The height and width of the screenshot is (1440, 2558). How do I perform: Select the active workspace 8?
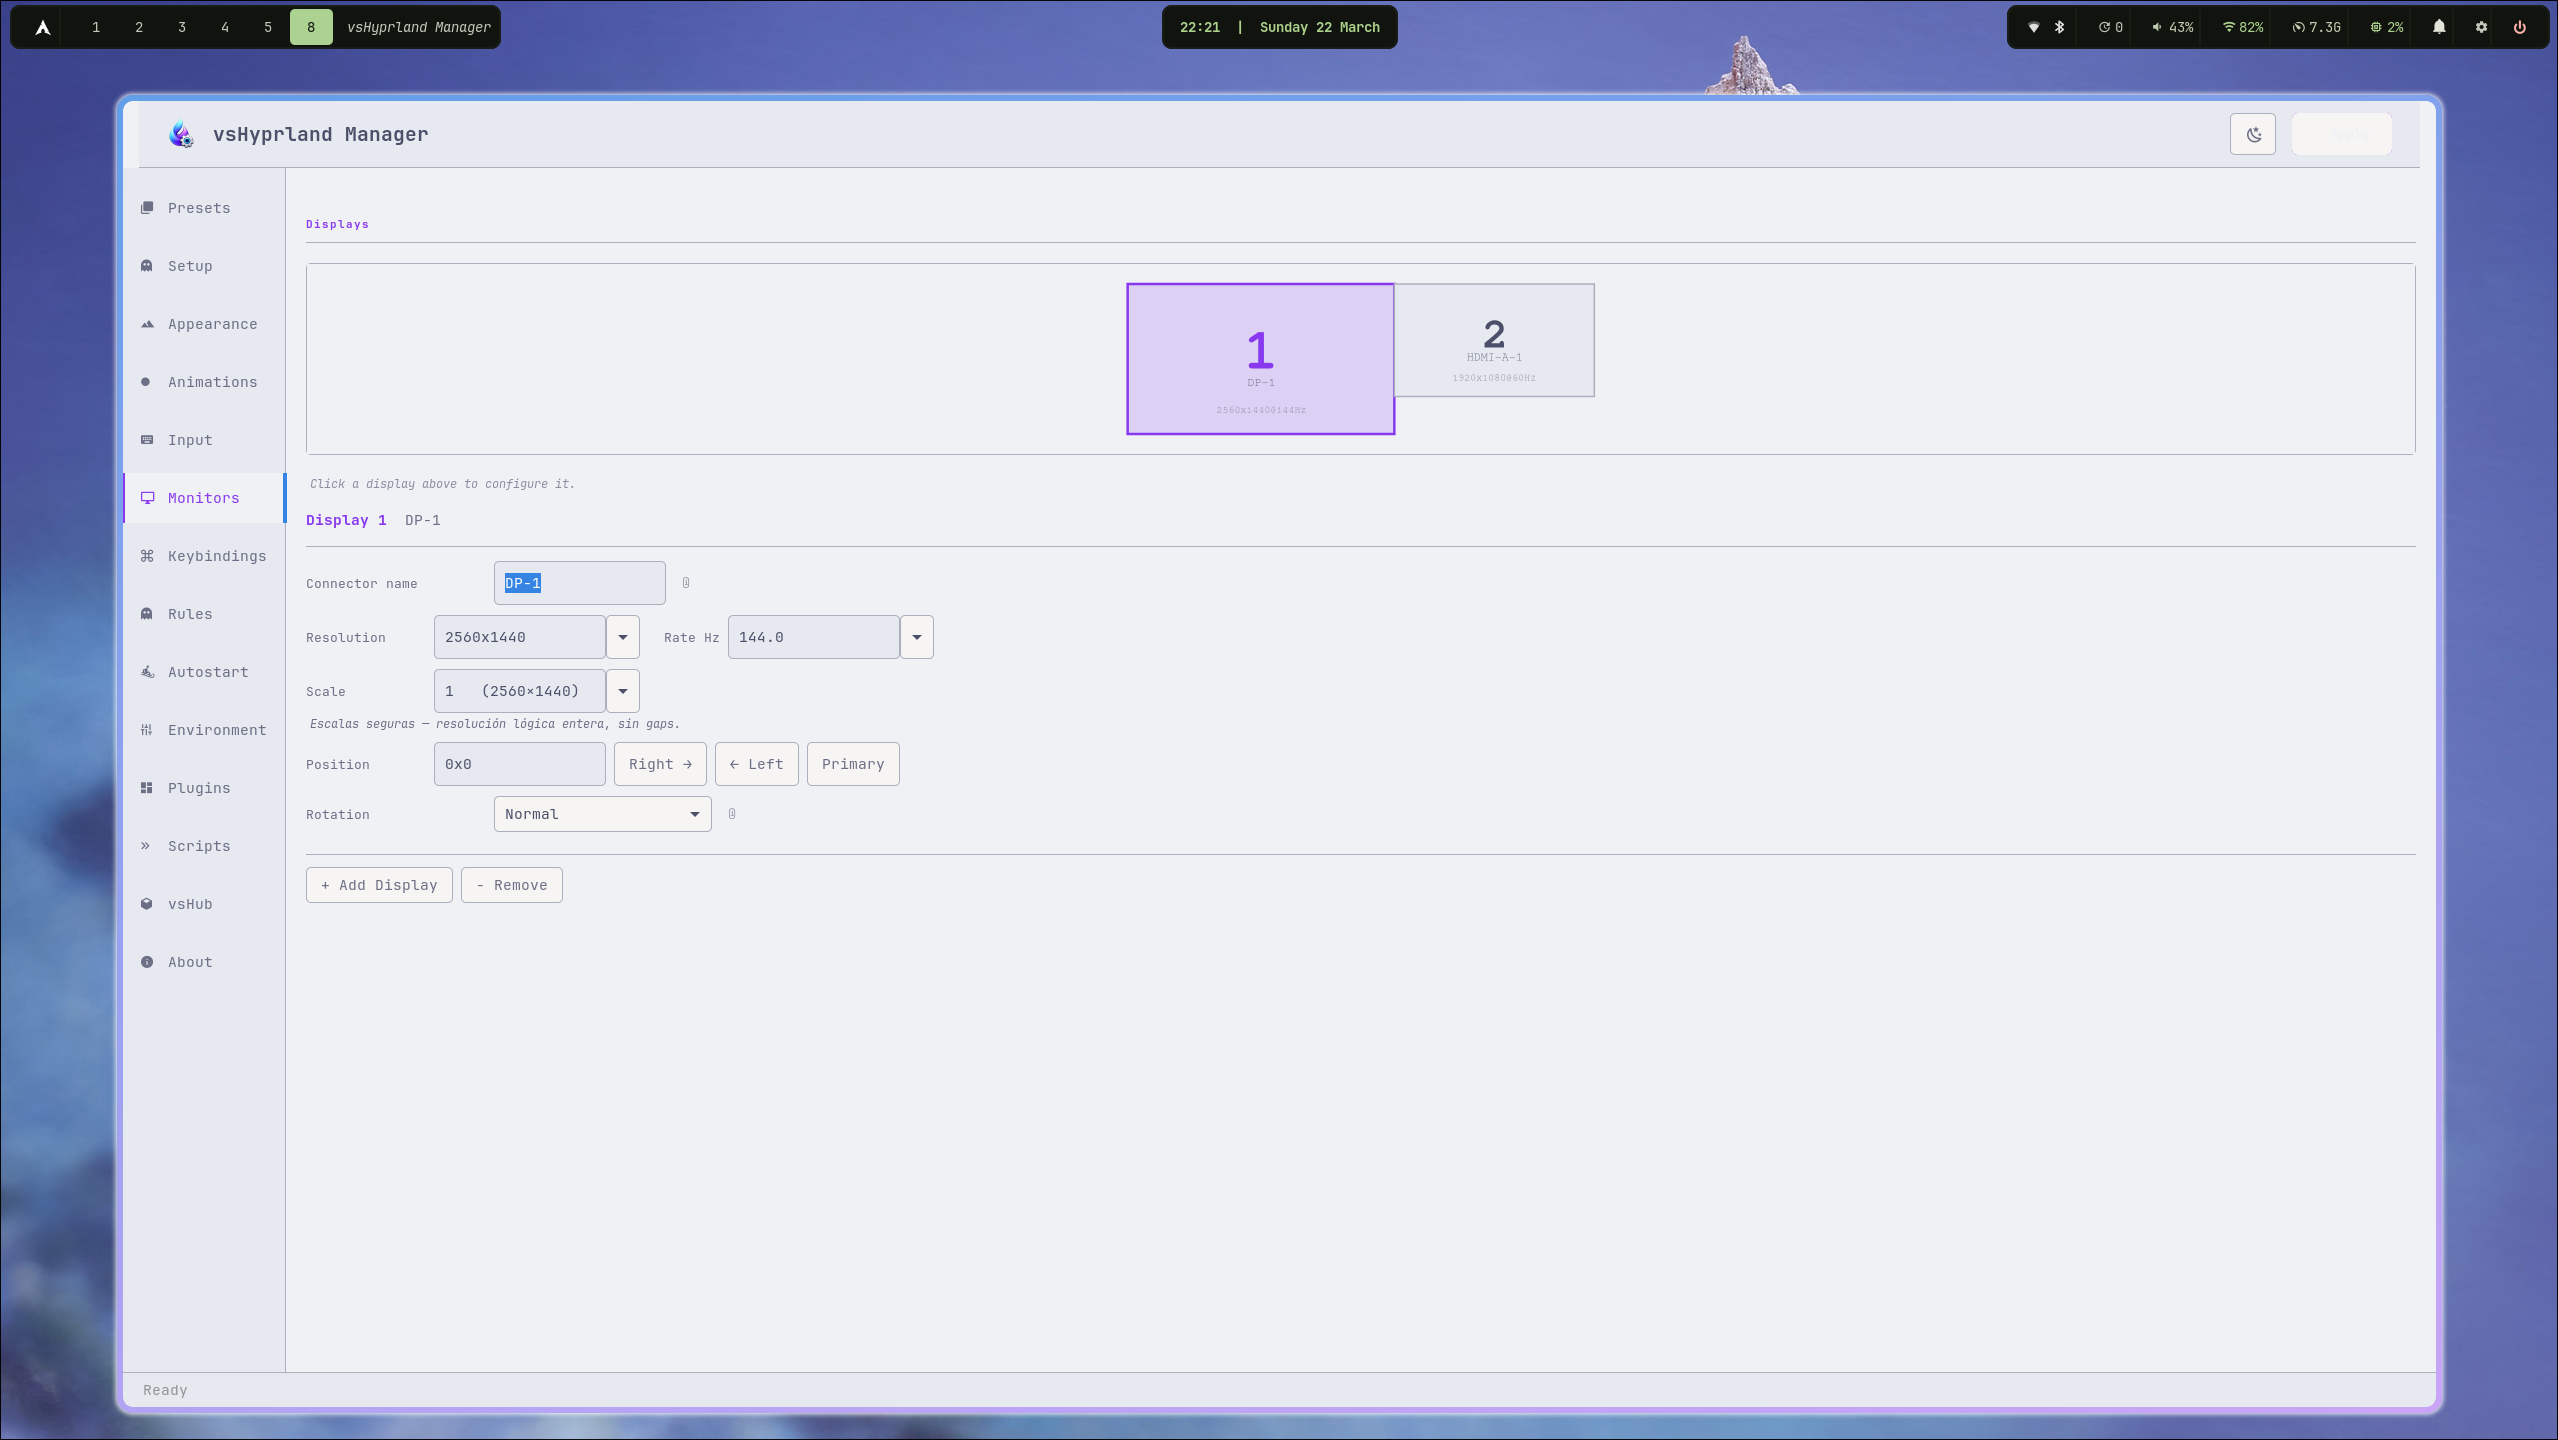tap(311, 27)
